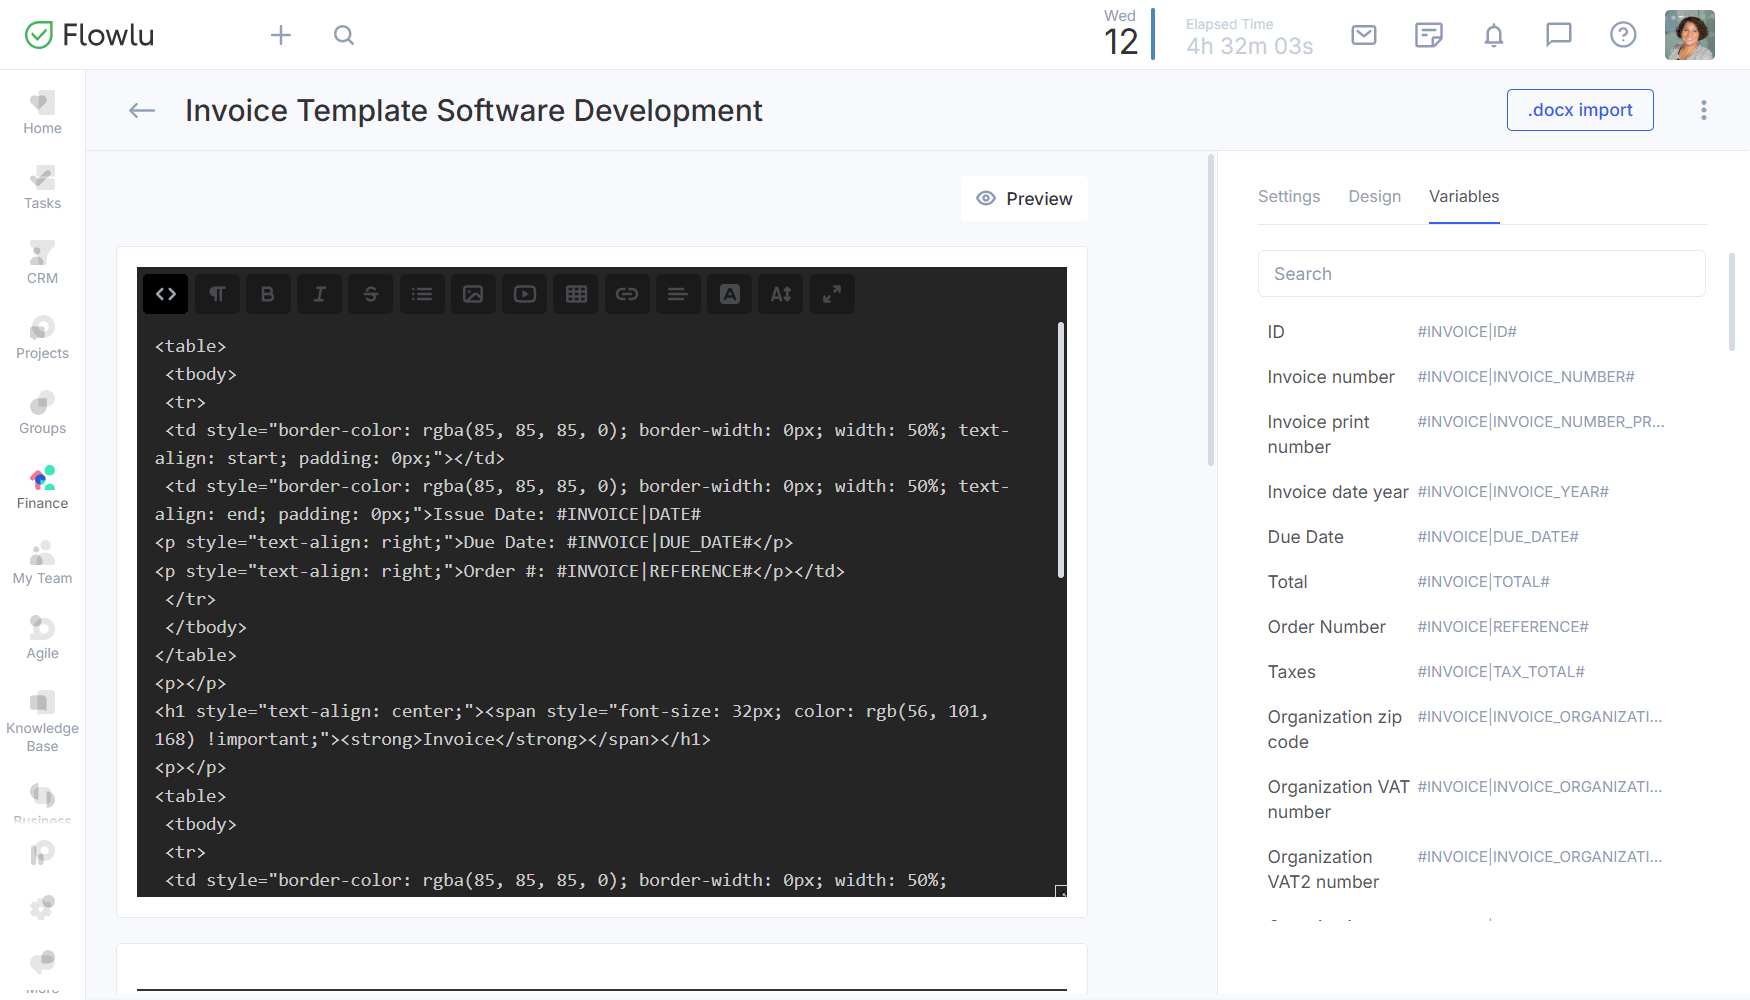The image size is (1750, 1000).
Task: Open the notifications bell
Action: pos(1494,35)
